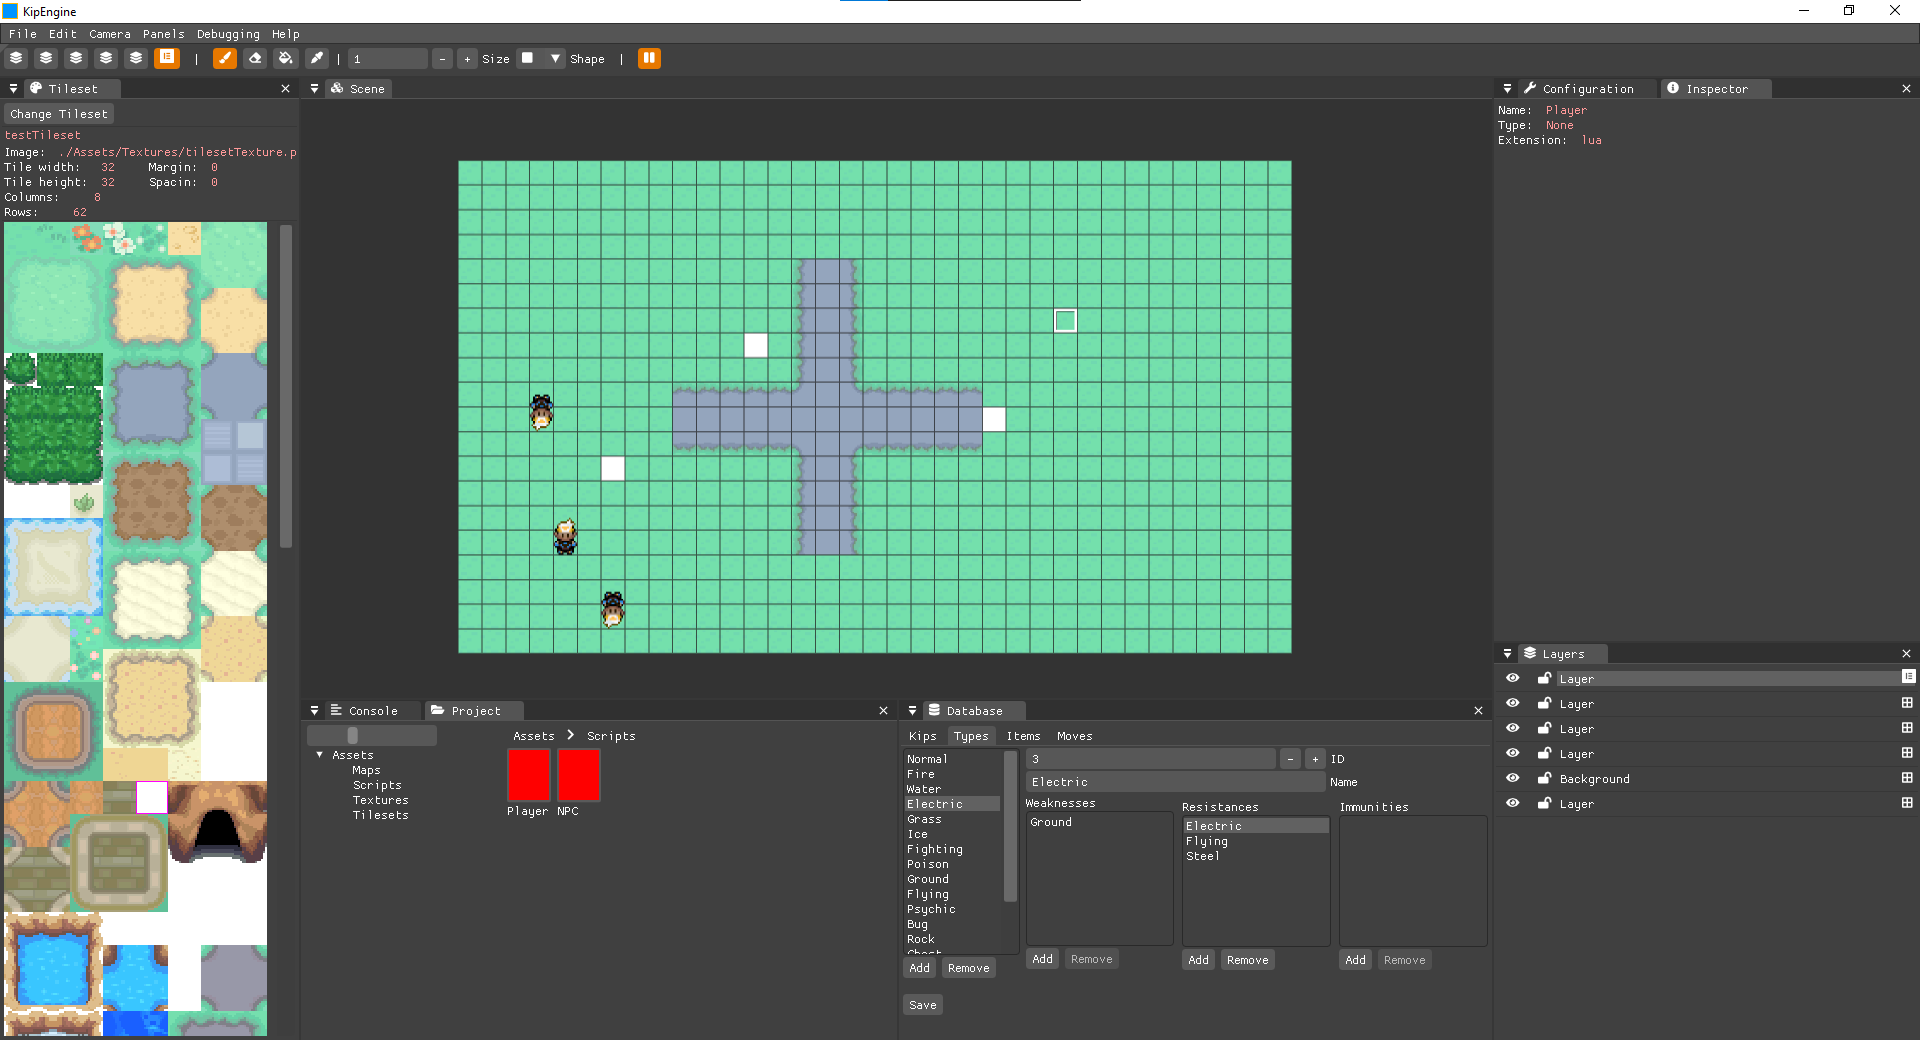Viewport: 1920px width, 1040px height.
Task: Click the Tileset panel vertical scrollbar
Action: [286, 386]
